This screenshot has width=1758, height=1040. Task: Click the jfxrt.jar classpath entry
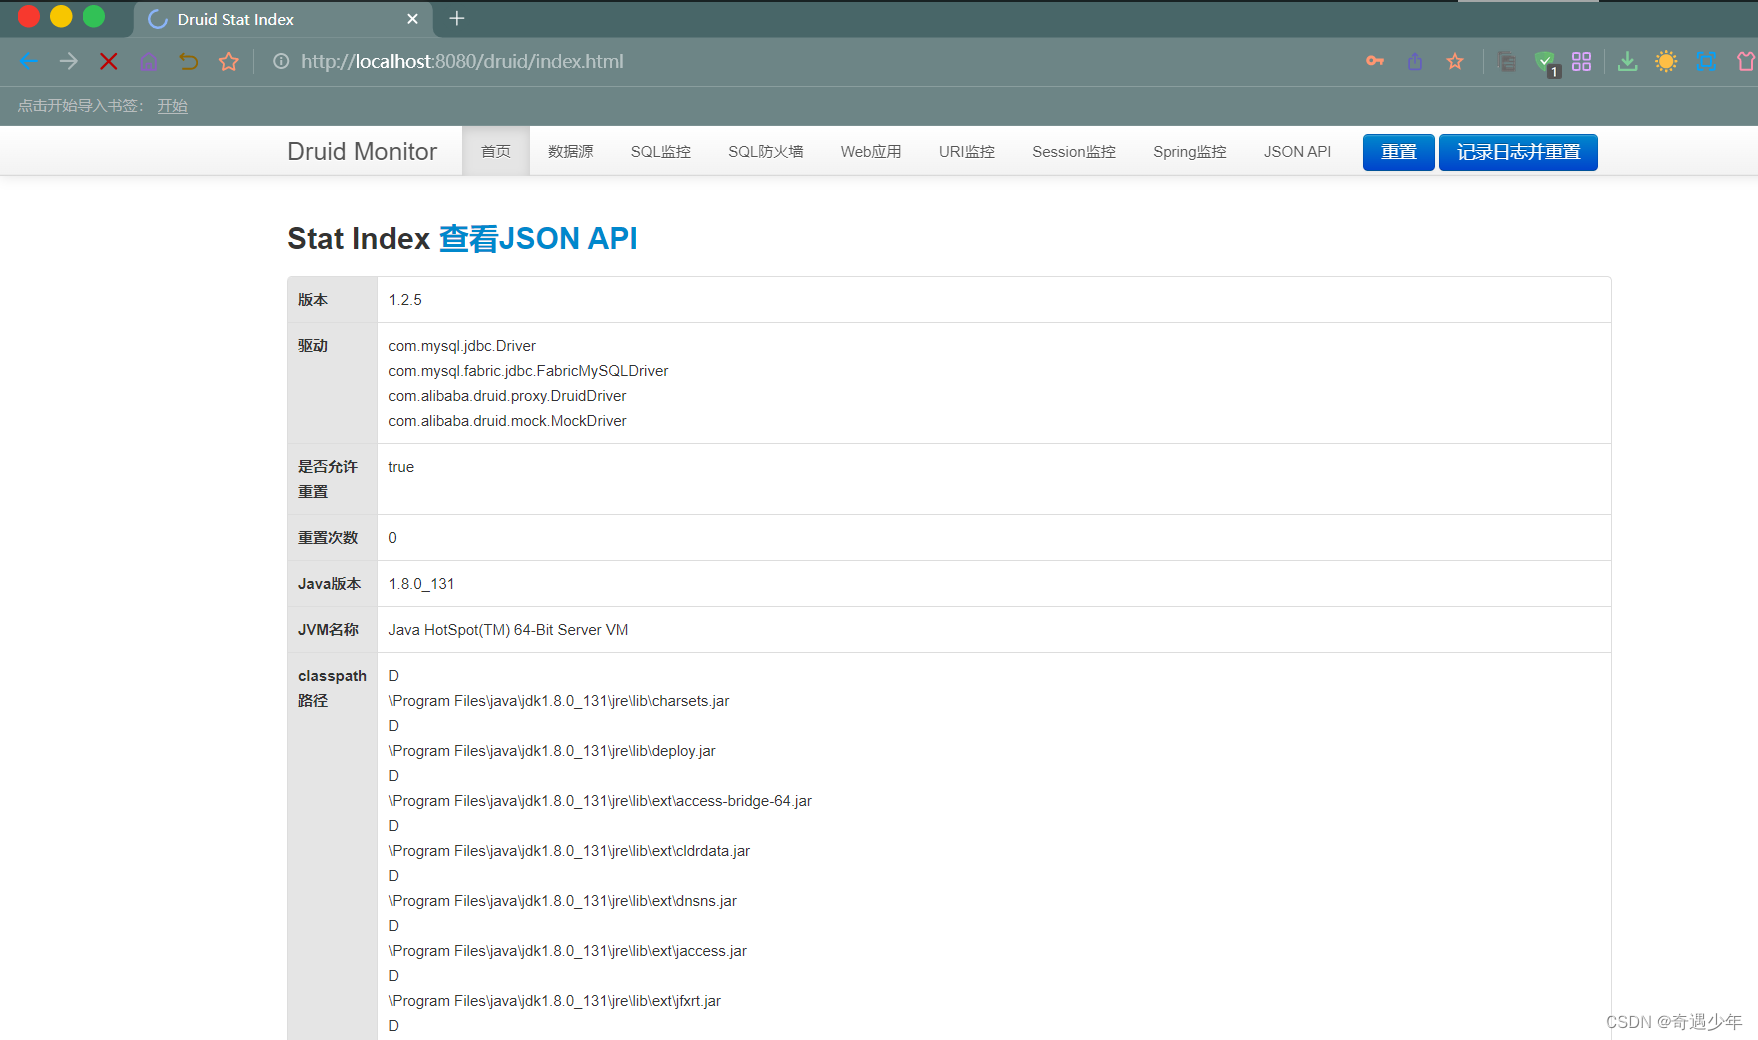554,1001
